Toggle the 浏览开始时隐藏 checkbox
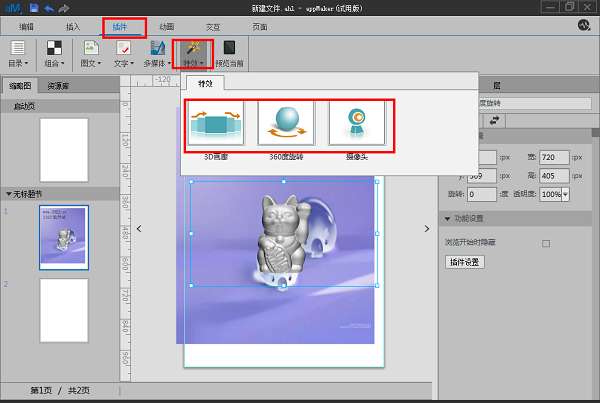The height and width of the screenshot is (403, 600). pyautogui.click(x=545, y=243)
